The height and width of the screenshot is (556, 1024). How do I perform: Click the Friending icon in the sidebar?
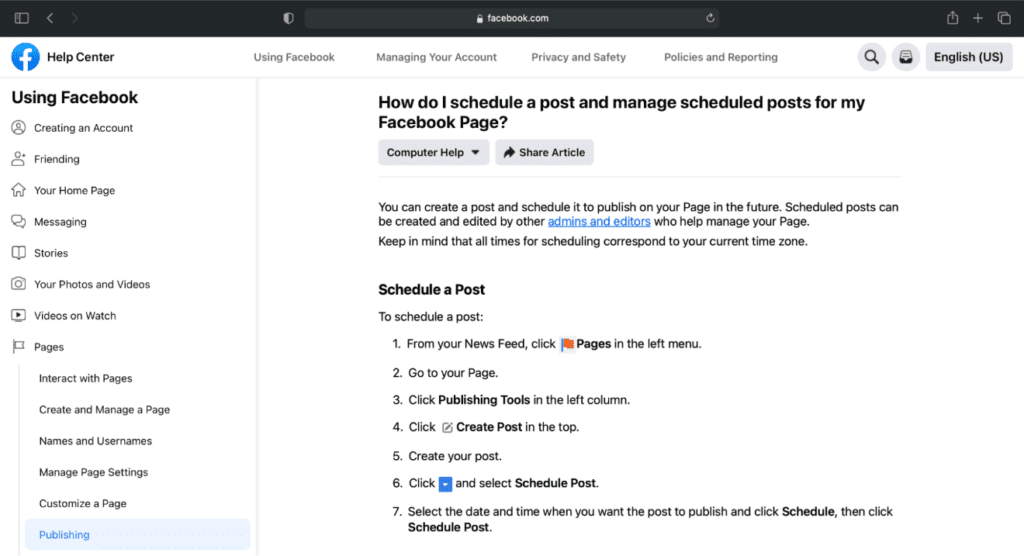pyautogui.click(x=18, y=159)
